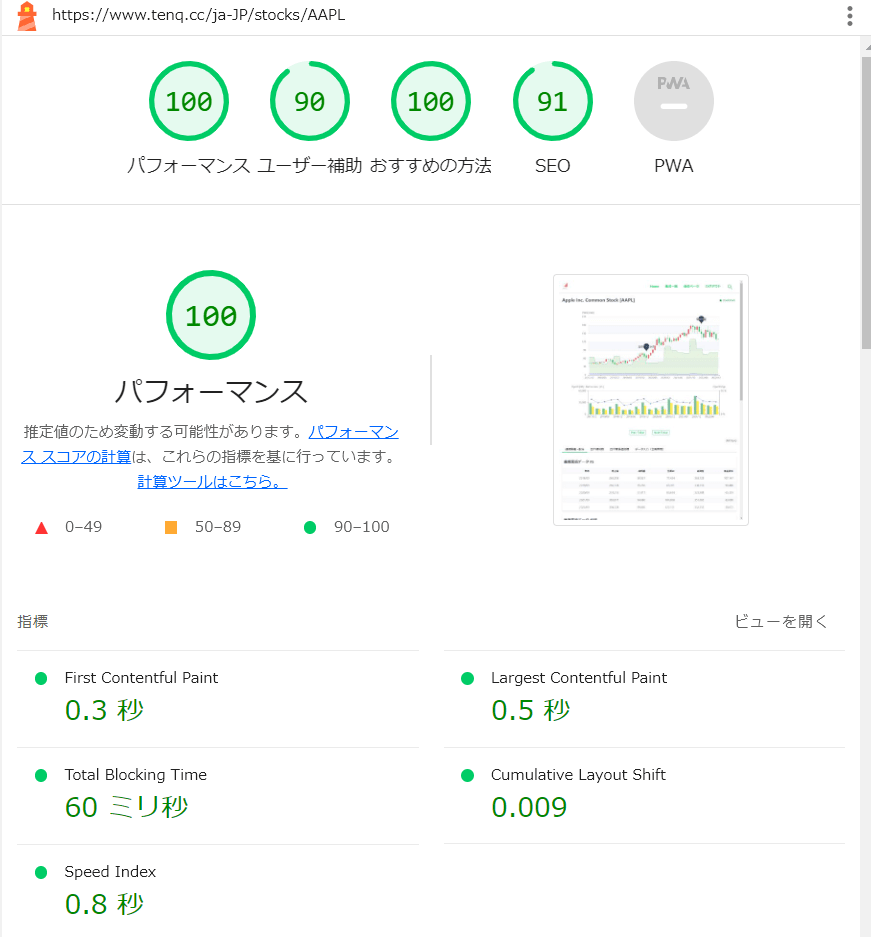Click the scrollbar up arrow
871x937 pixels.
[x=866, y=47]
